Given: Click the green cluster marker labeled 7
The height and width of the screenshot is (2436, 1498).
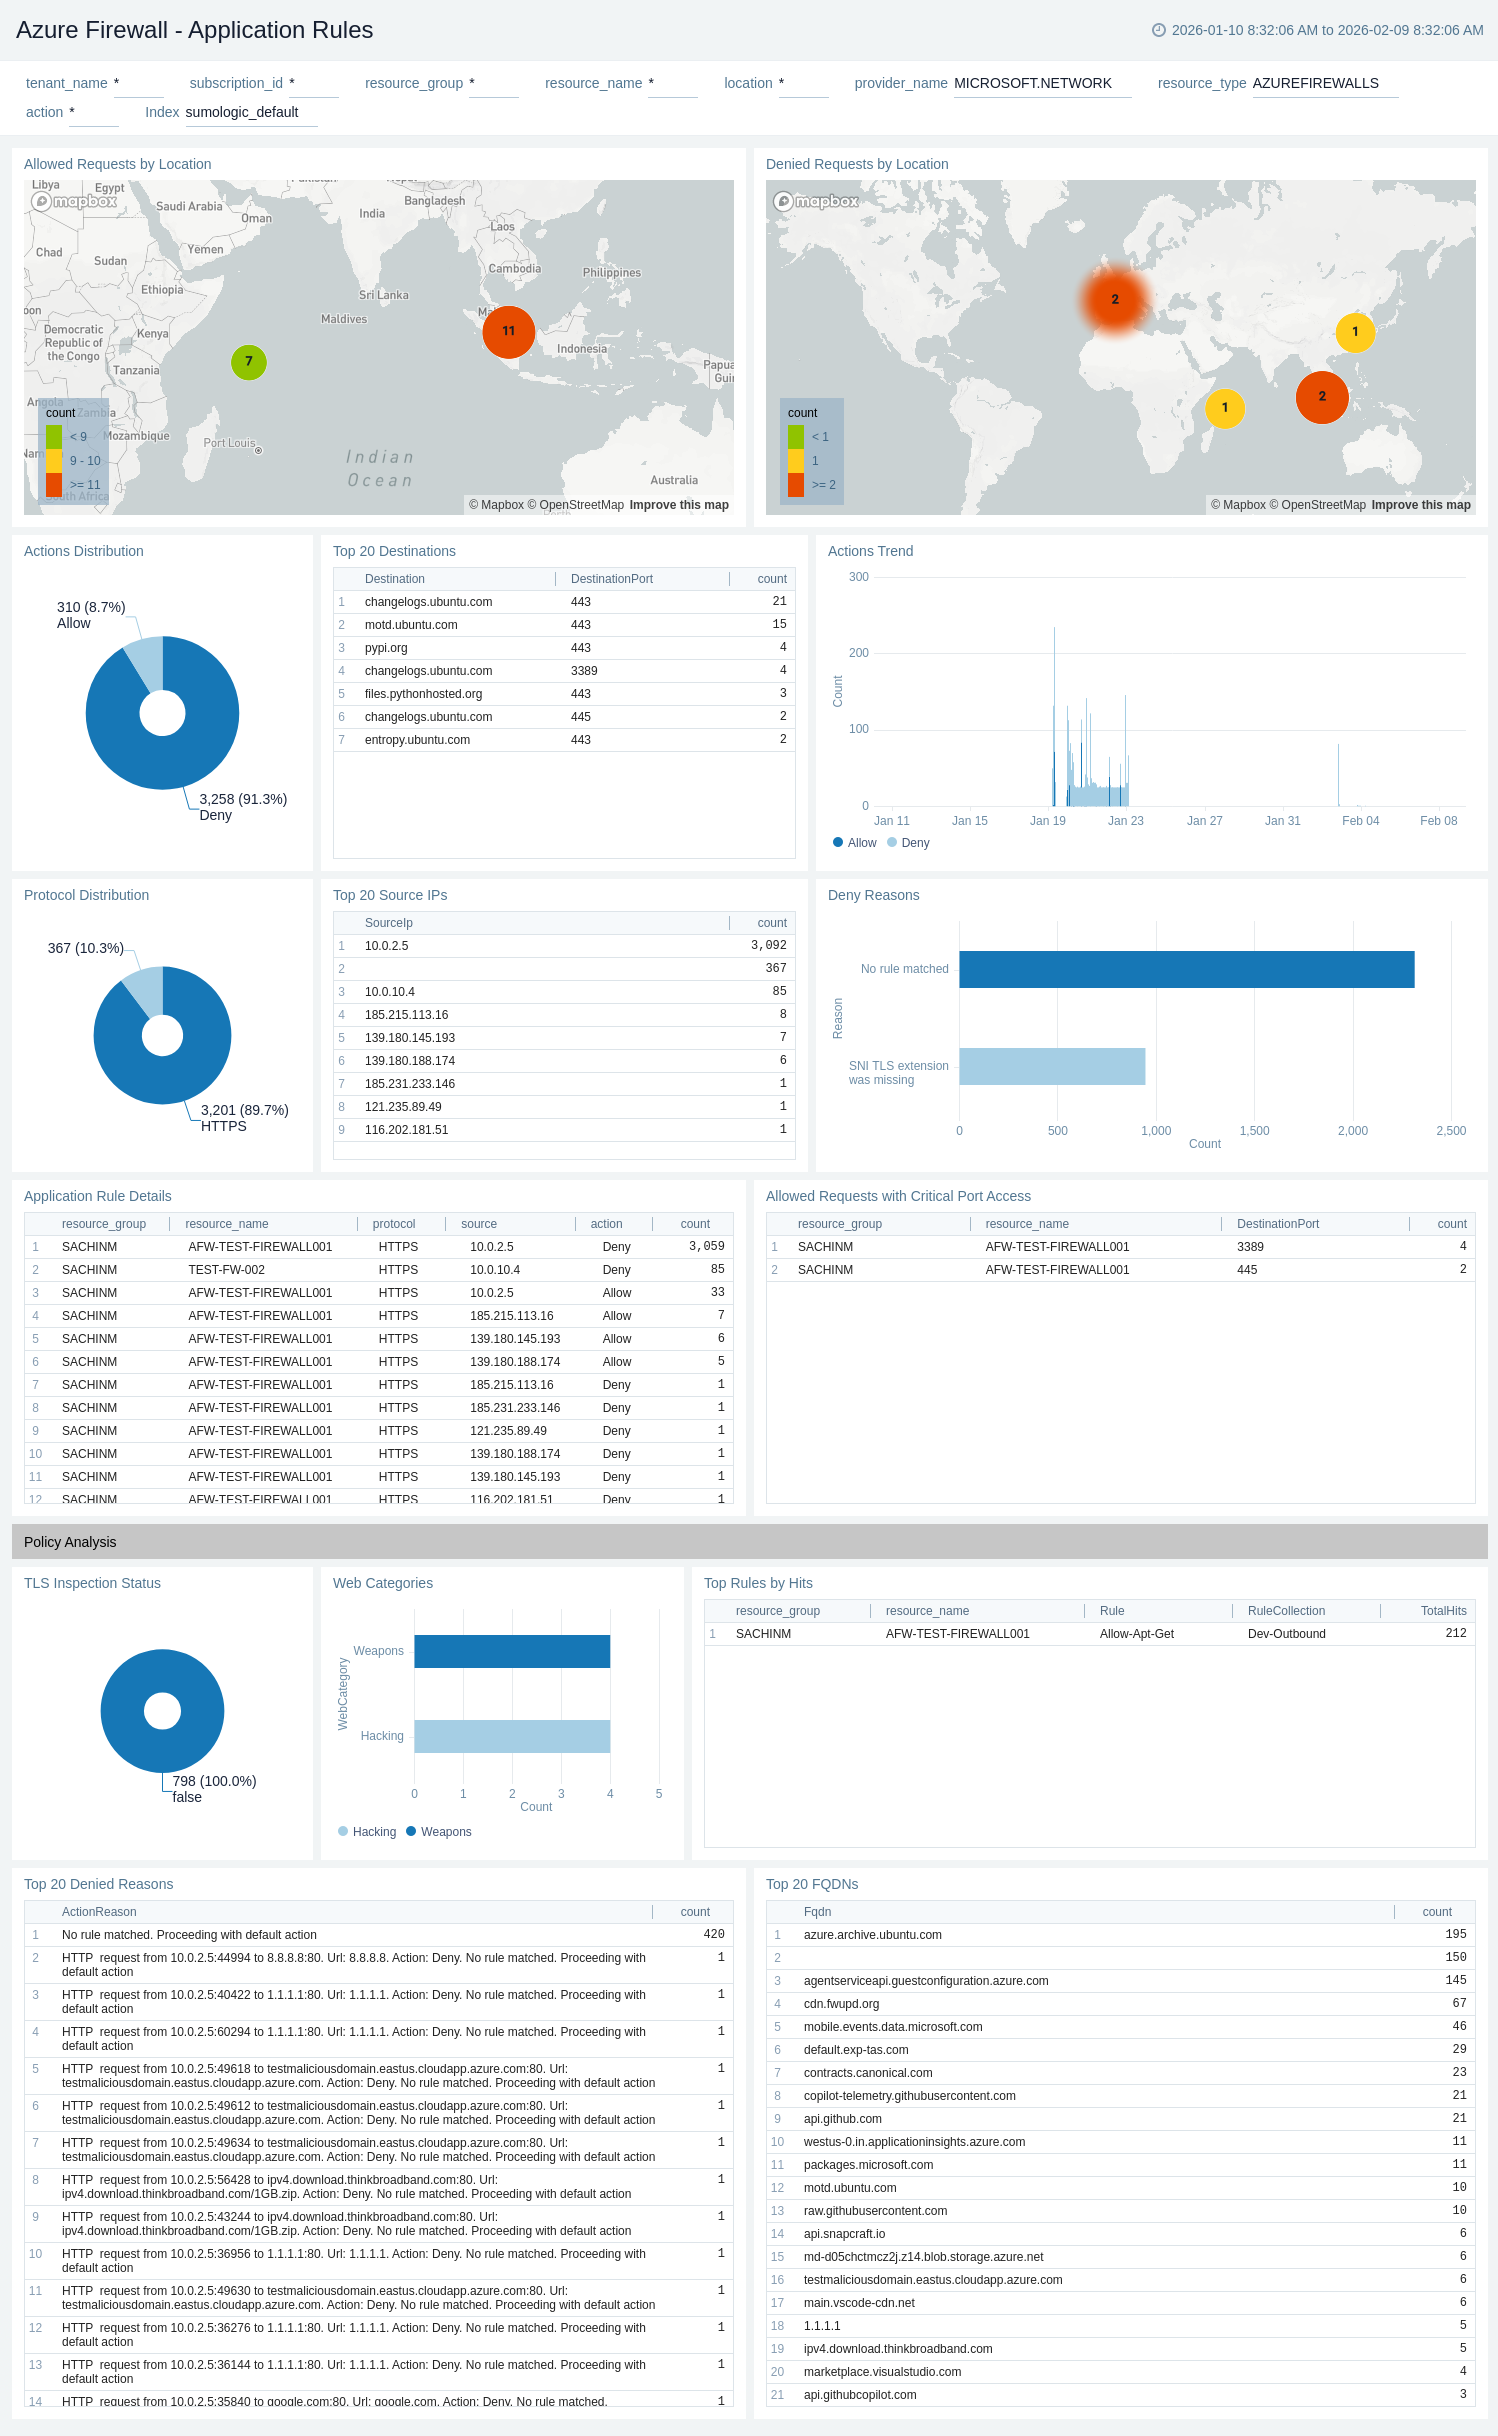Looking at the screenshot, I should click(249, 362).
